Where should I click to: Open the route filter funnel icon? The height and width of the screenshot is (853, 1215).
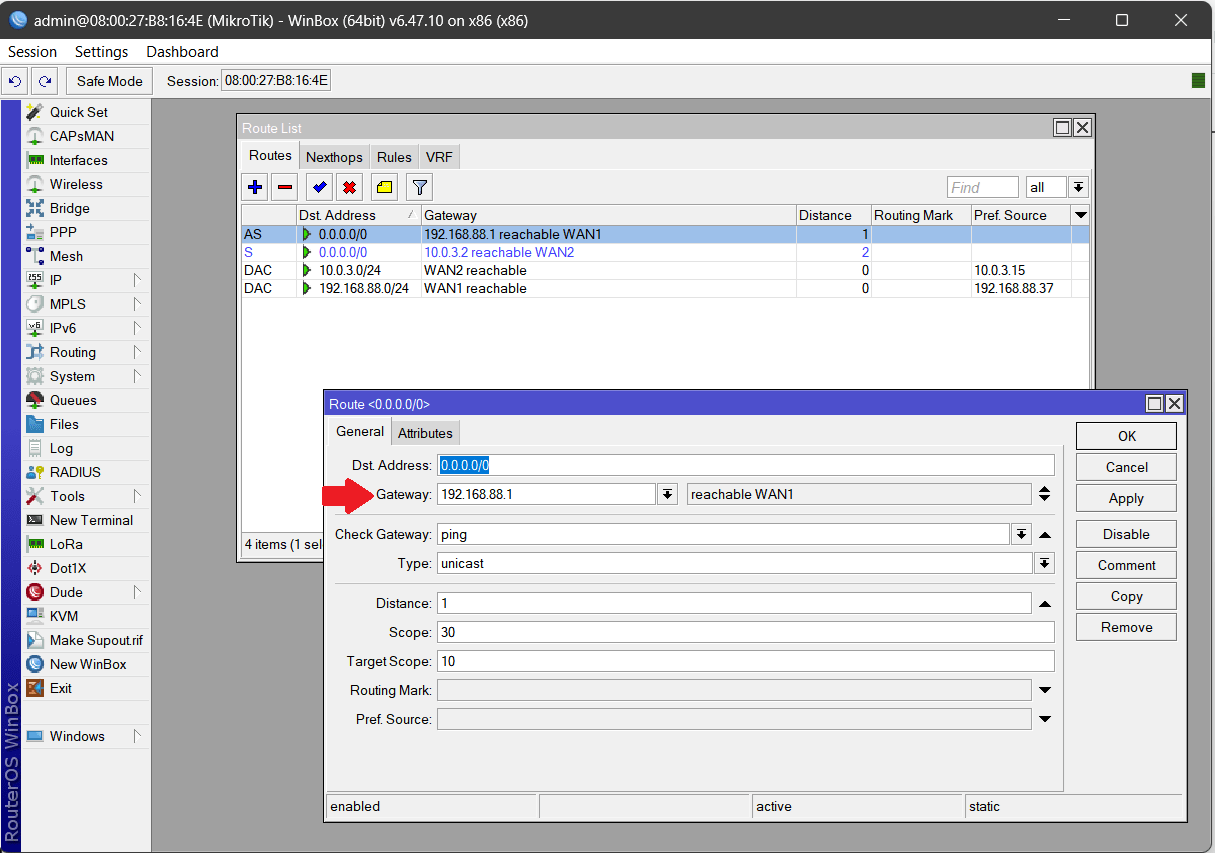(418, 187)
